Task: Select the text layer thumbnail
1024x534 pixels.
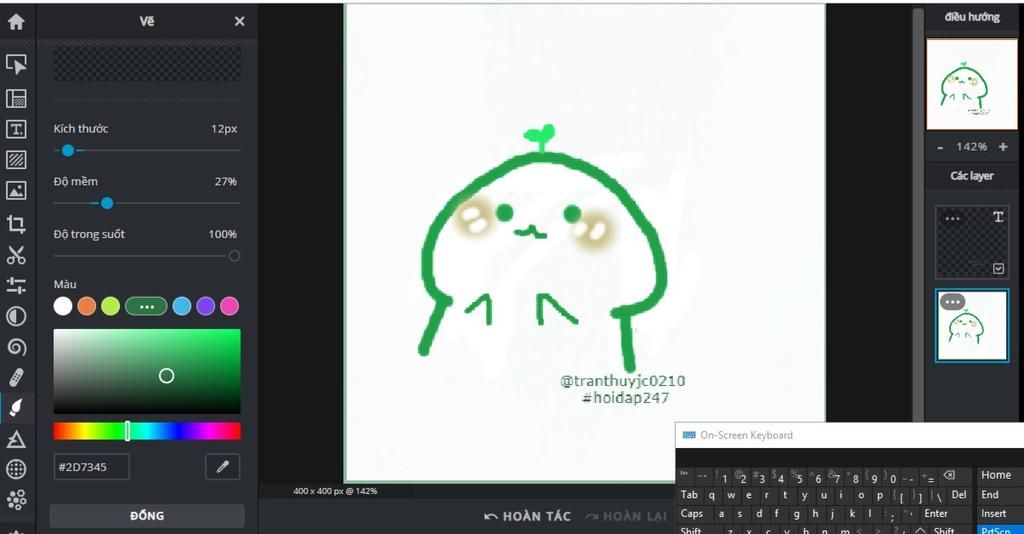Action: click(972, 243)
